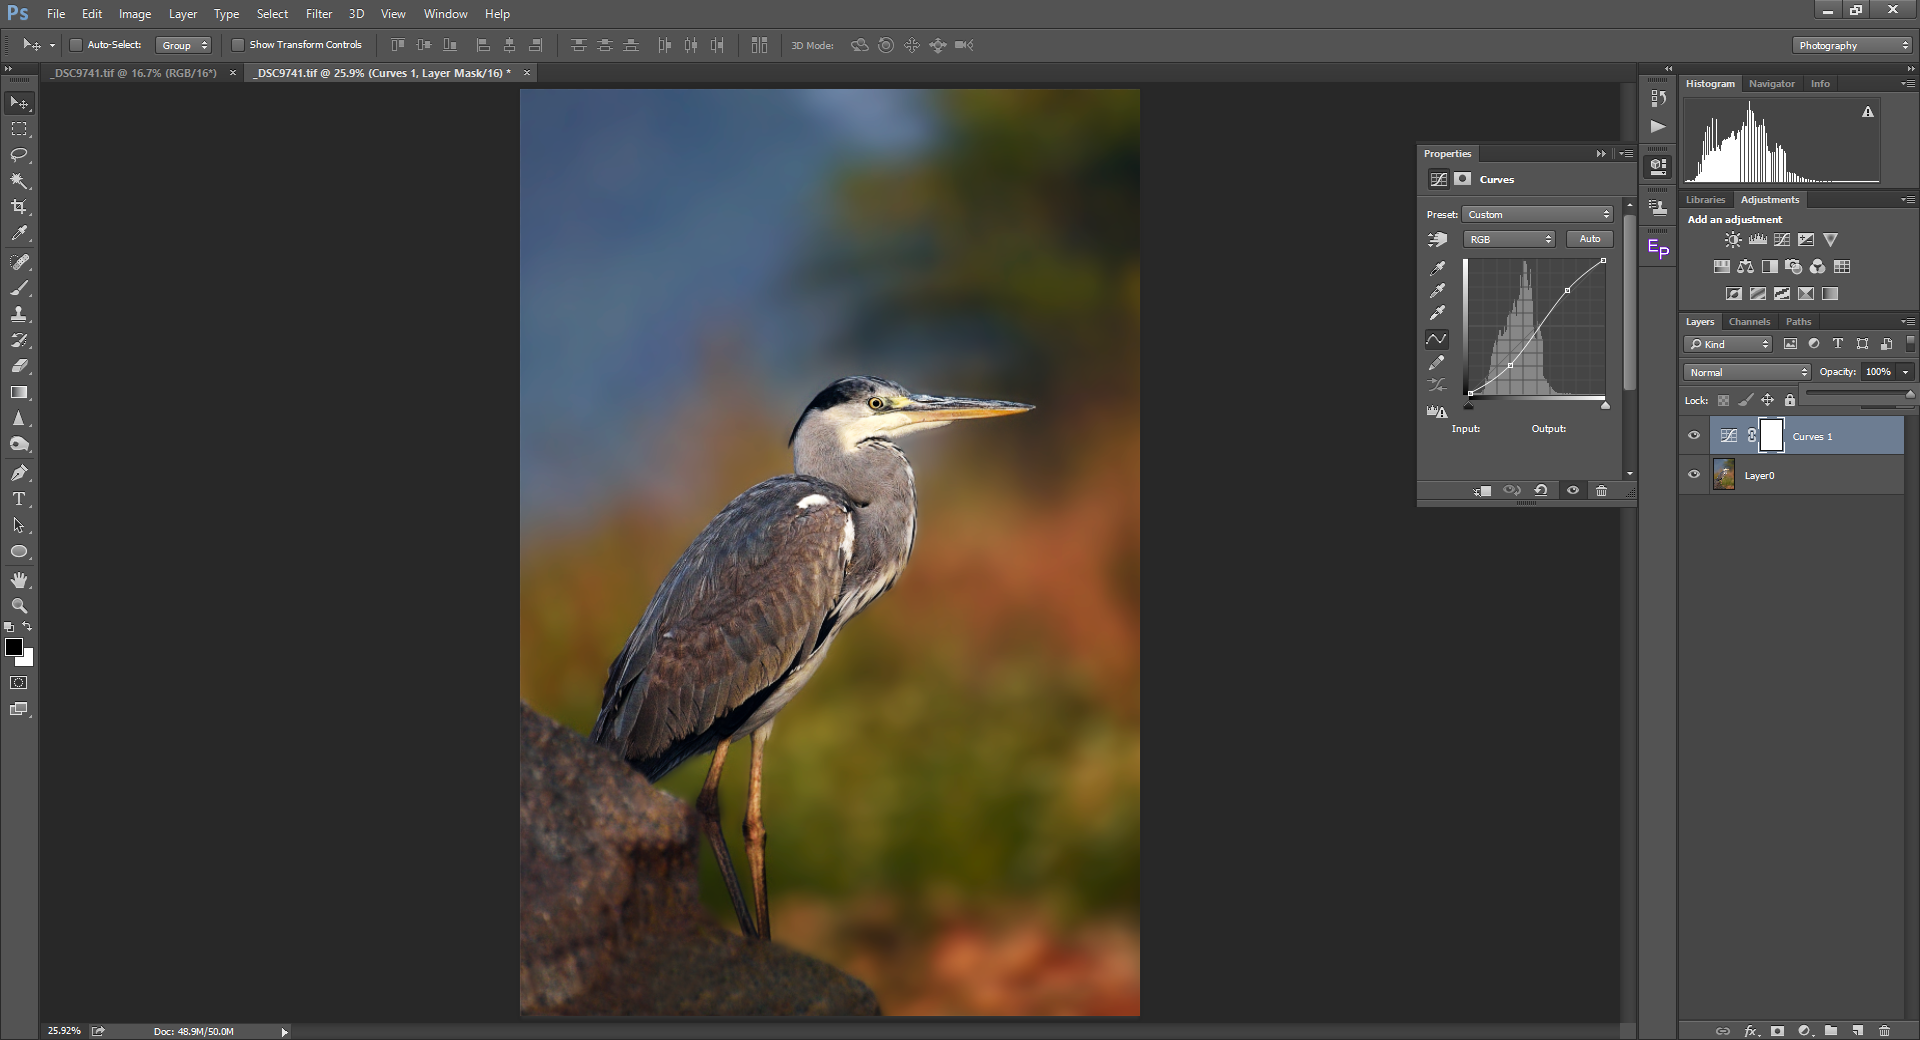
Task: Enable Show Transform Controls checkbox
Action: coord(238,45)
